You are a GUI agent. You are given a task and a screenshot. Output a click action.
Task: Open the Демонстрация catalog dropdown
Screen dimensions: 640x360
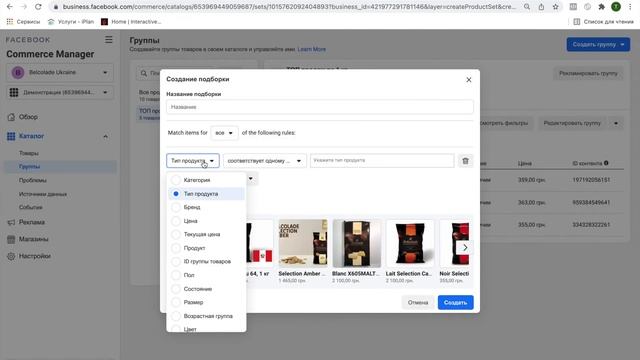coord(60,93)
